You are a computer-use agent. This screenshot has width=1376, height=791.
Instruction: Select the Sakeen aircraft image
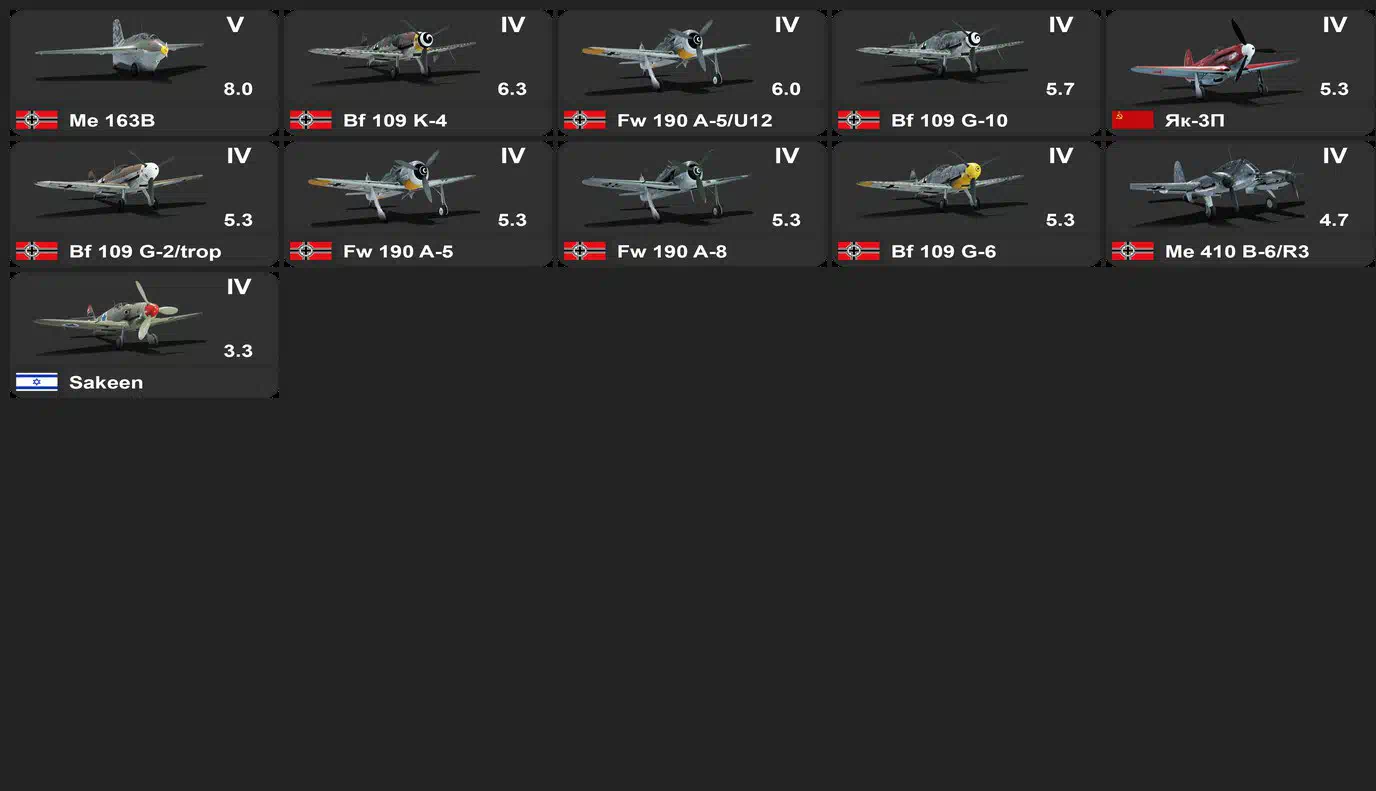click(120, 314)
